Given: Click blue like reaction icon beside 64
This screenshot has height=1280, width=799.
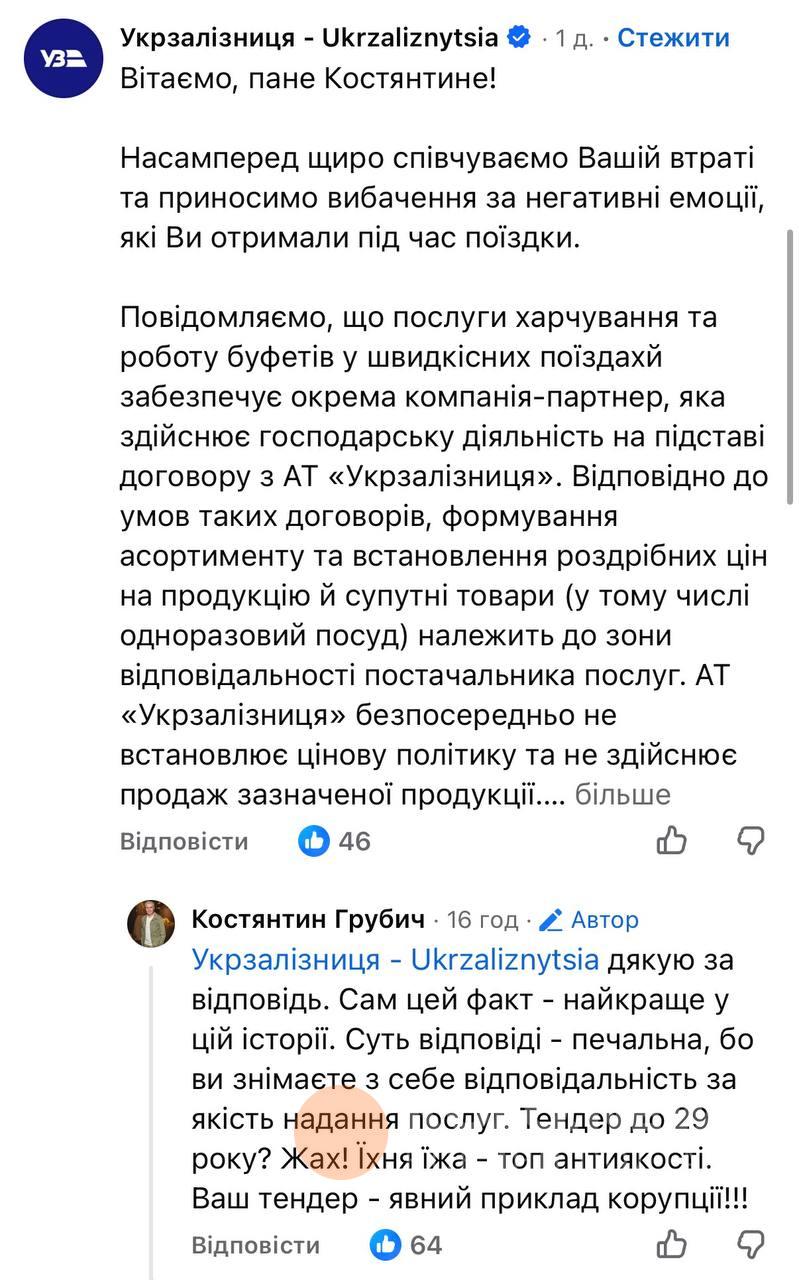Looking at the screenshot, I should [x=385, y=1244].
